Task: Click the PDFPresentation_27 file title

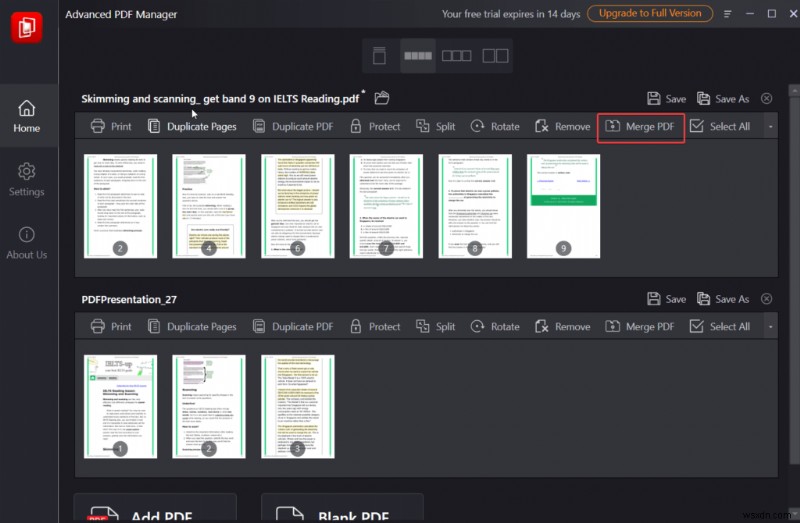Action: click(x=129, y=300)
